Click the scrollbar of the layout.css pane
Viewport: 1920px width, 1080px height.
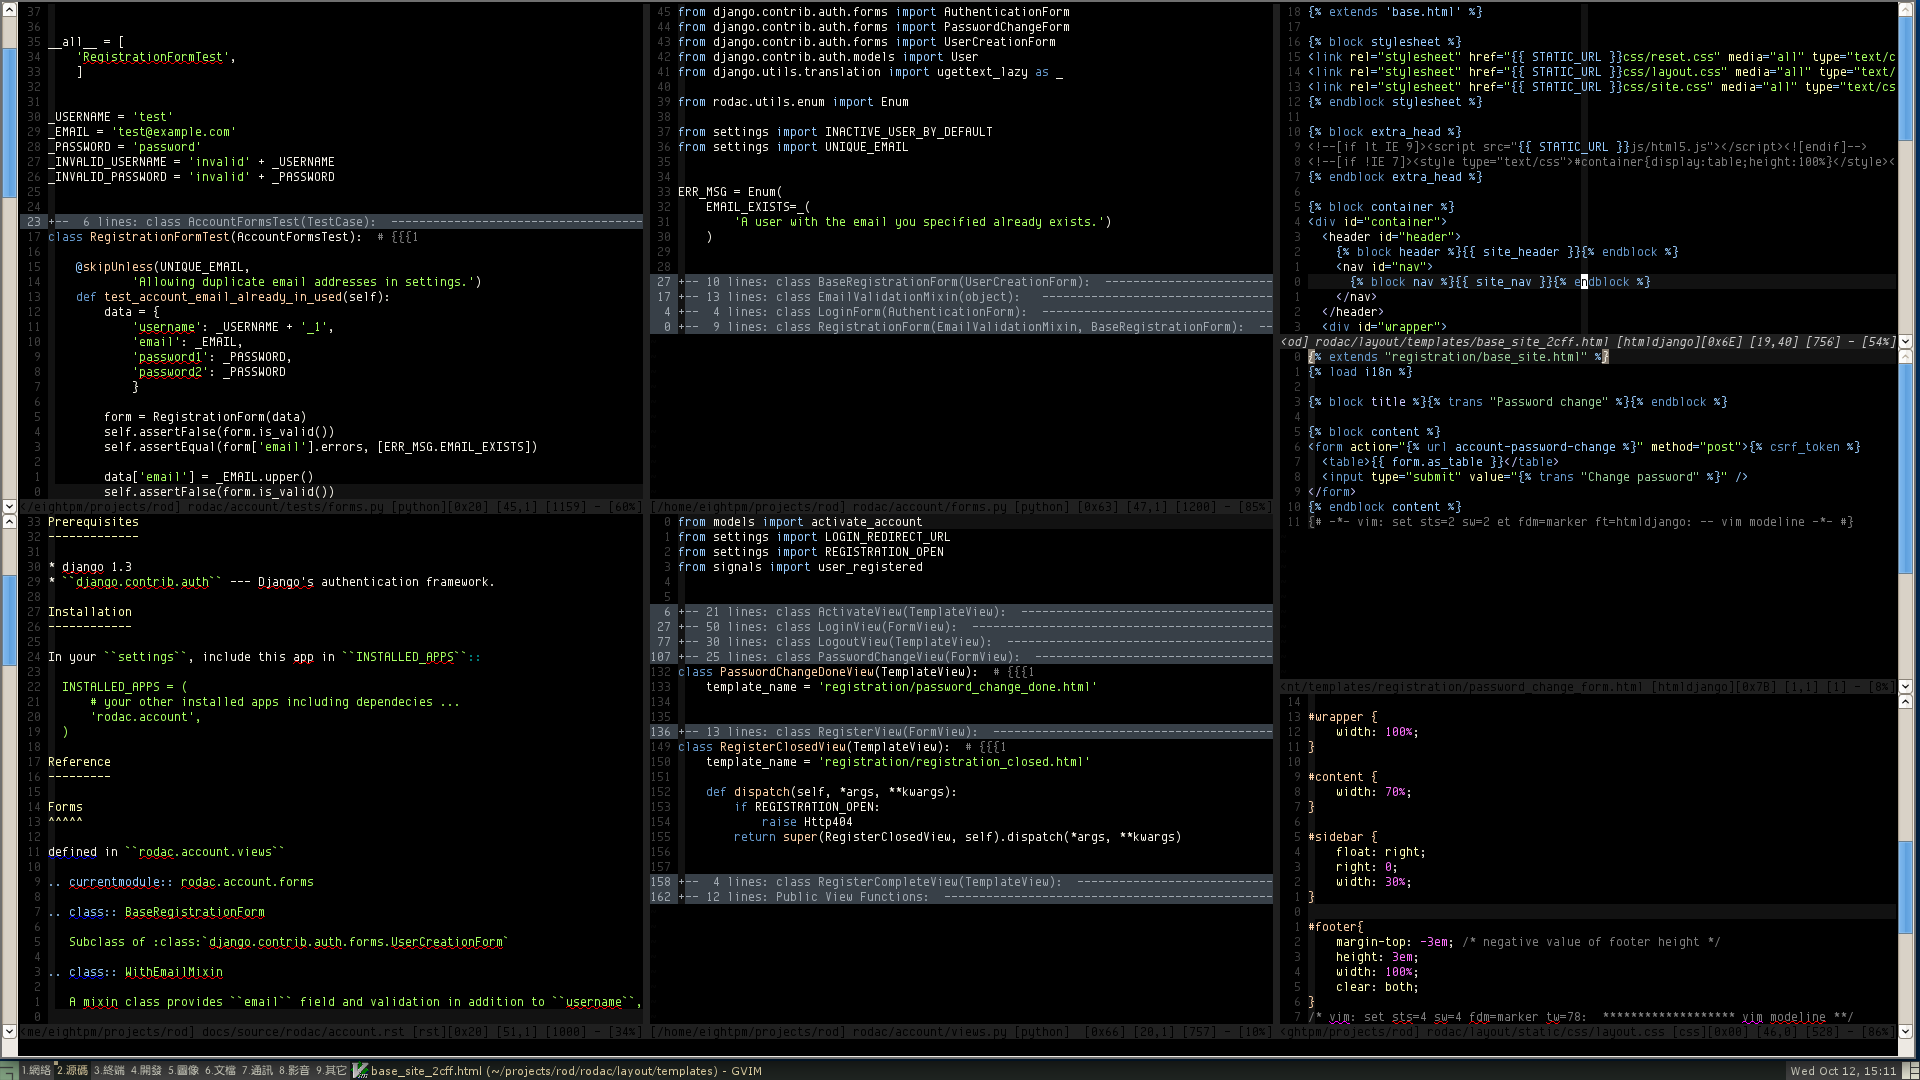(1905, 866)
